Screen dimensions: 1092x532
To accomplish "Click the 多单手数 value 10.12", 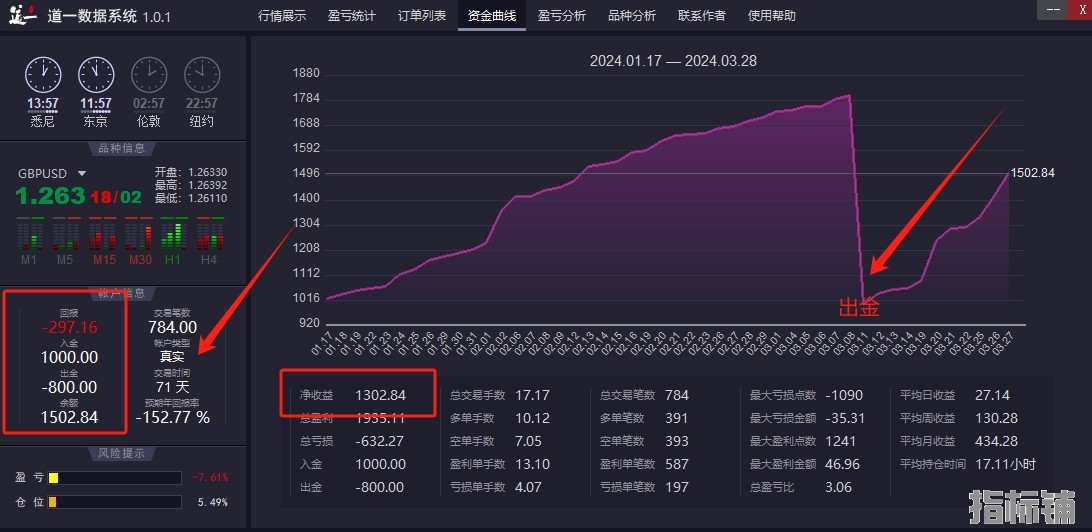I will coord(532,418).
